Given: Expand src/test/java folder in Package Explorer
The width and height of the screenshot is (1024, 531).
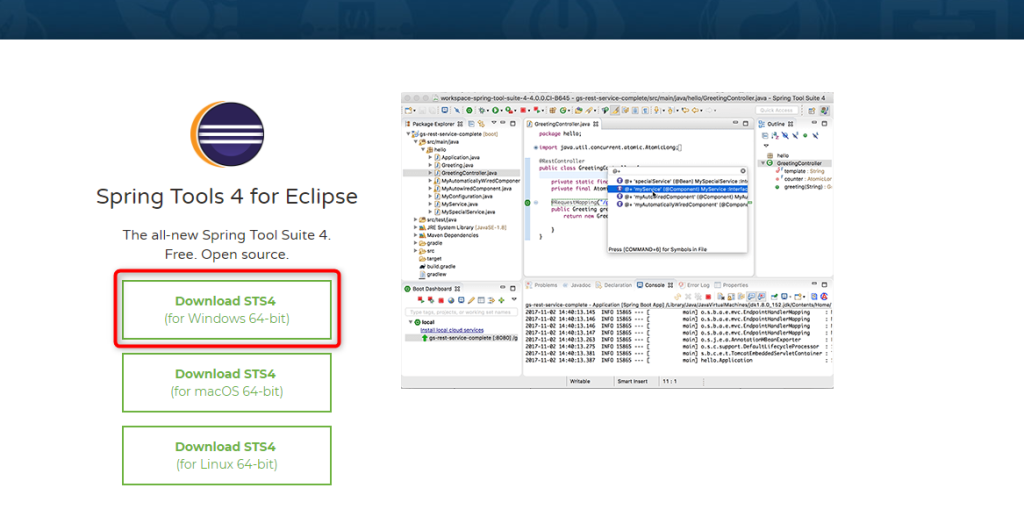Looking at the screenshot, I should point(415,219).
